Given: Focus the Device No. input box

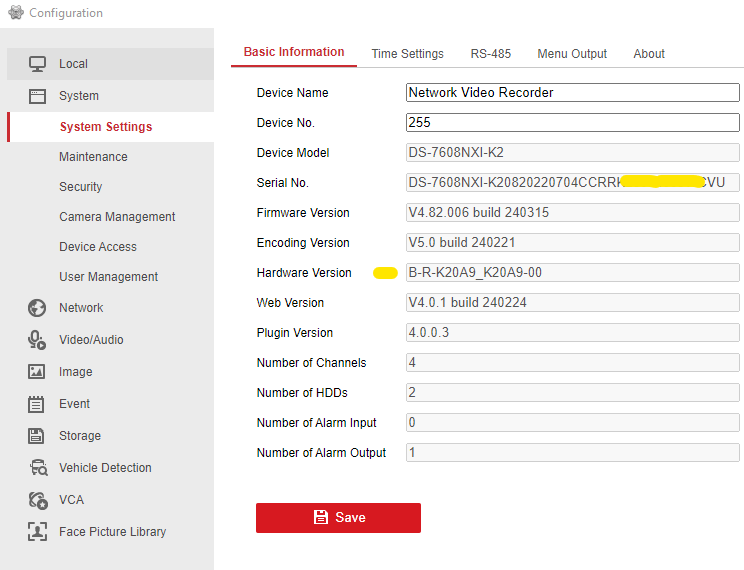Looking at the screenshot, I should (x=572, y=123).
